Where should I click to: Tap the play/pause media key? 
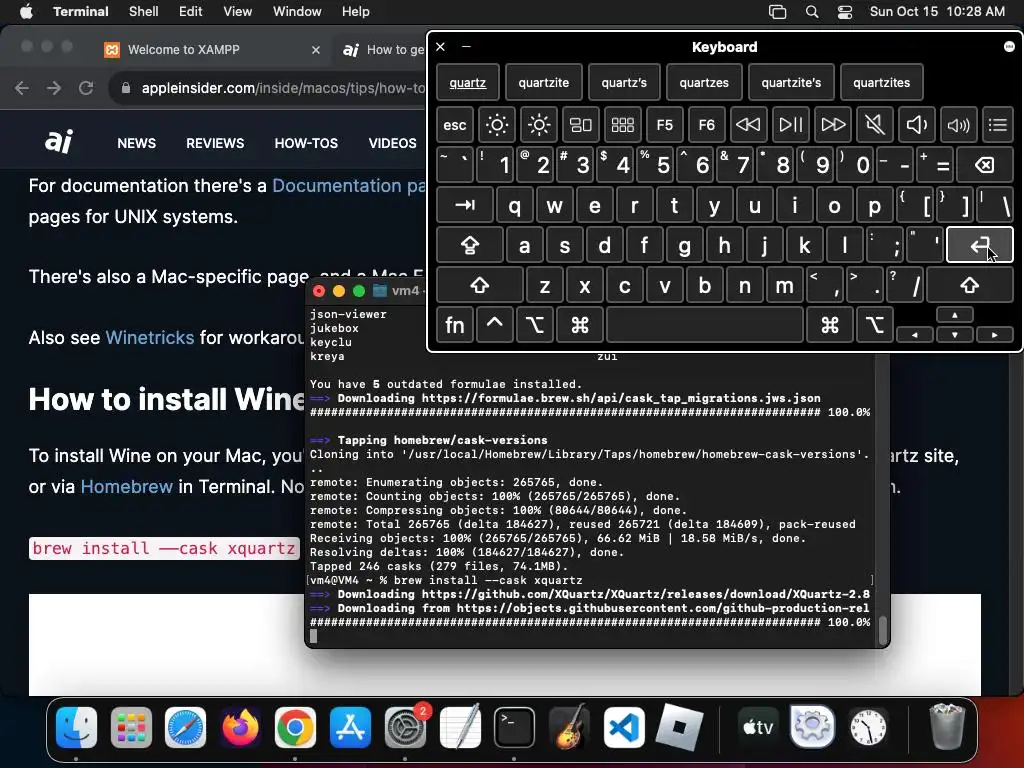pyautogui.click(x=790, y=125)
